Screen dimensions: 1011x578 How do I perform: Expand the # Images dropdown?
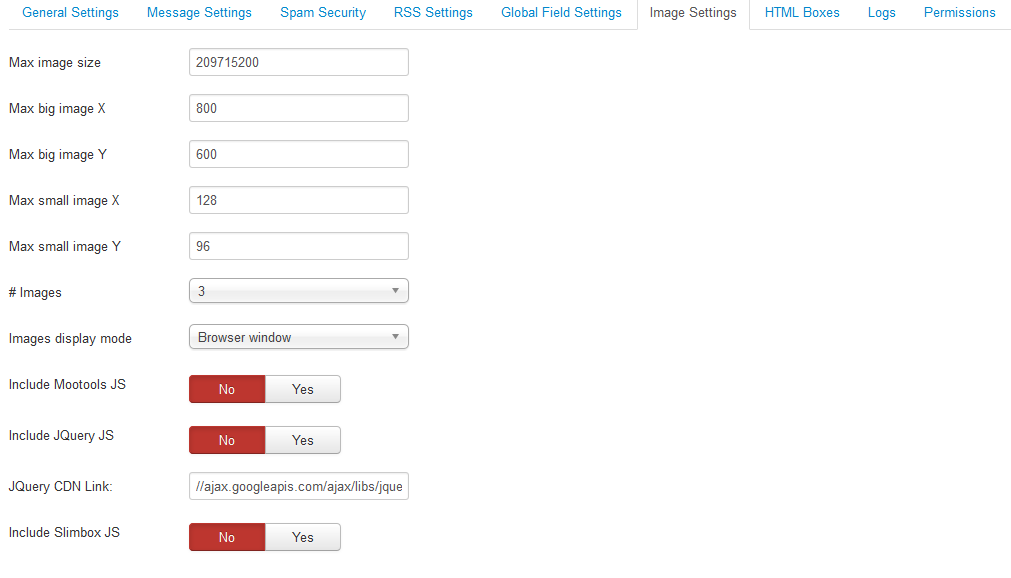298,291
